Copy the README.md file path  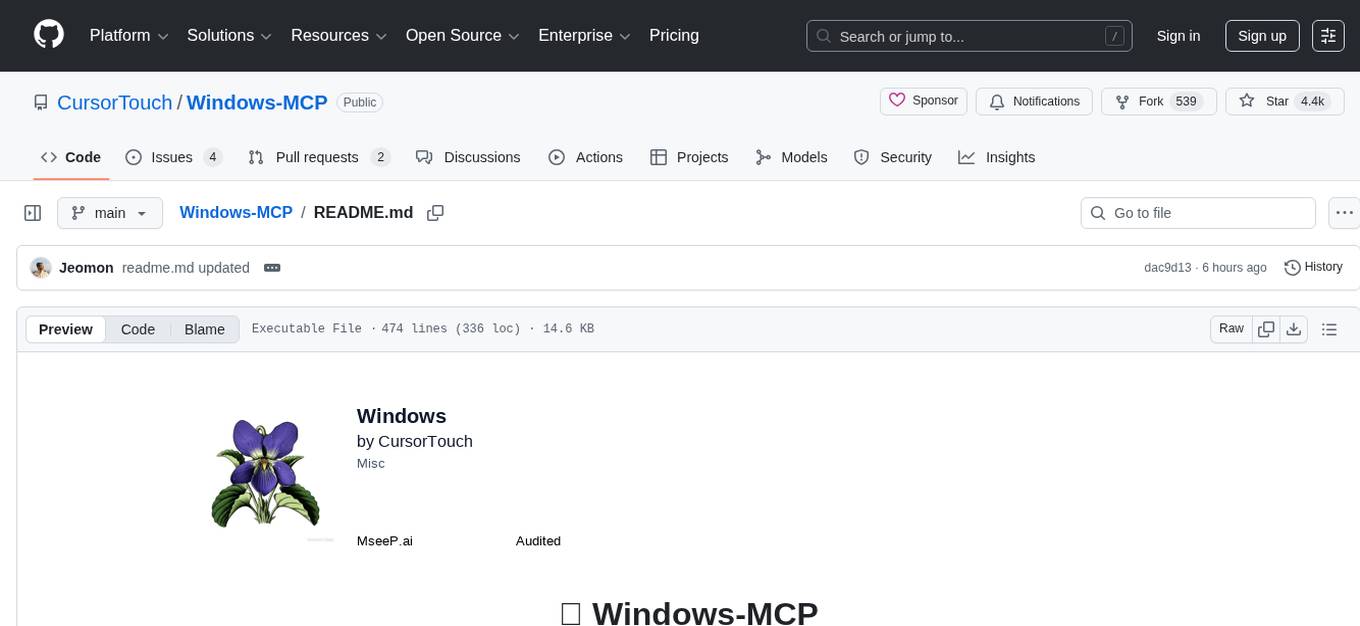tap(435, 213)
